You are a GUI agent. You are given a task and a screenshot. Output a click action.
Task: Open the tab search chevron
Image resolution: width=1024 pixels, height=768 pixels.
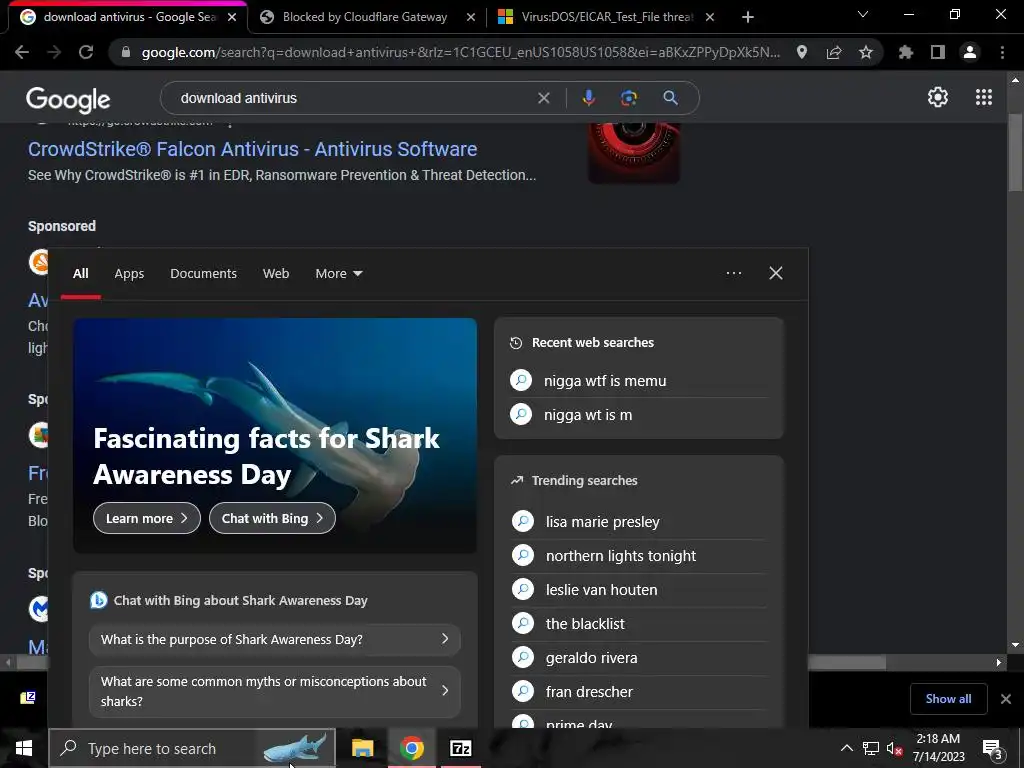tap(863, 14)
